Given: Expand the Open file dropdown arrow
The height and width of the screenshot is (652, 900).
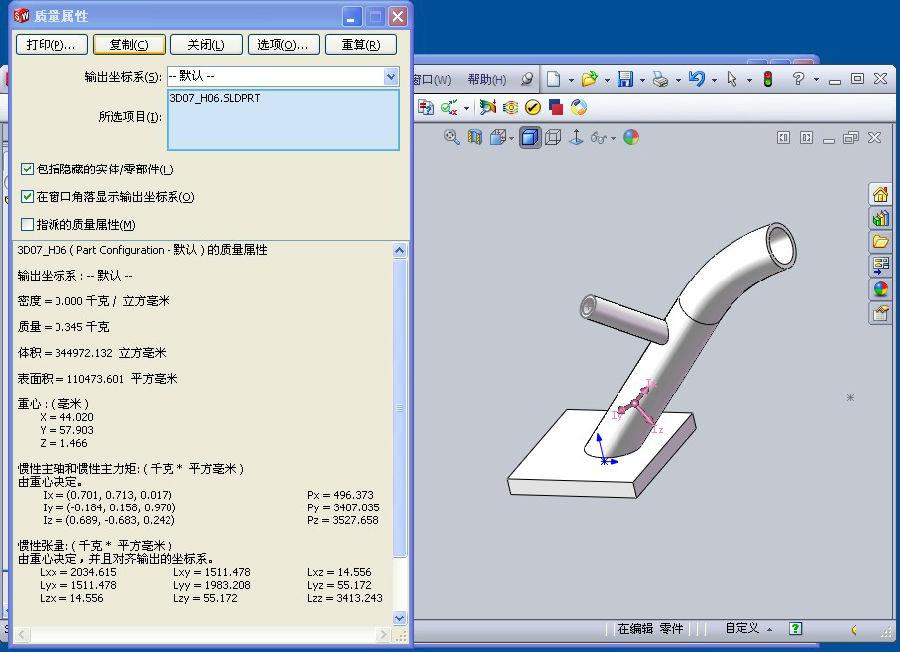Looking at the screenshot, I should (606, 80).
